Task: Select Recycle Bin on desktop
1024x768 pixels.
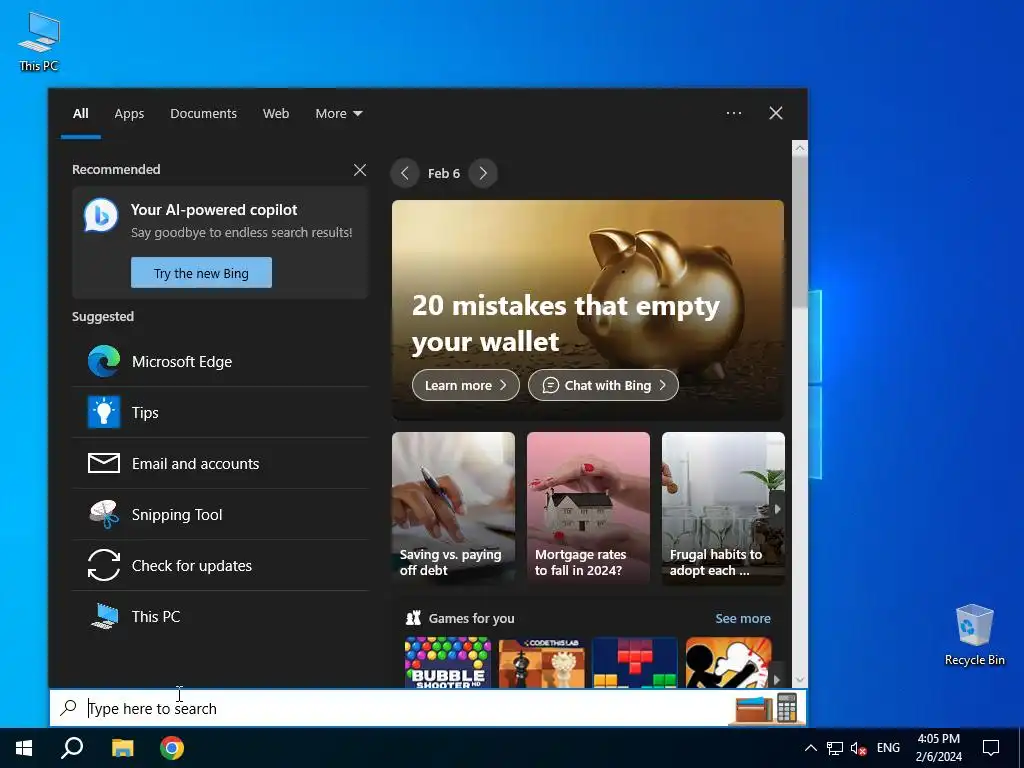Action: 974,635
